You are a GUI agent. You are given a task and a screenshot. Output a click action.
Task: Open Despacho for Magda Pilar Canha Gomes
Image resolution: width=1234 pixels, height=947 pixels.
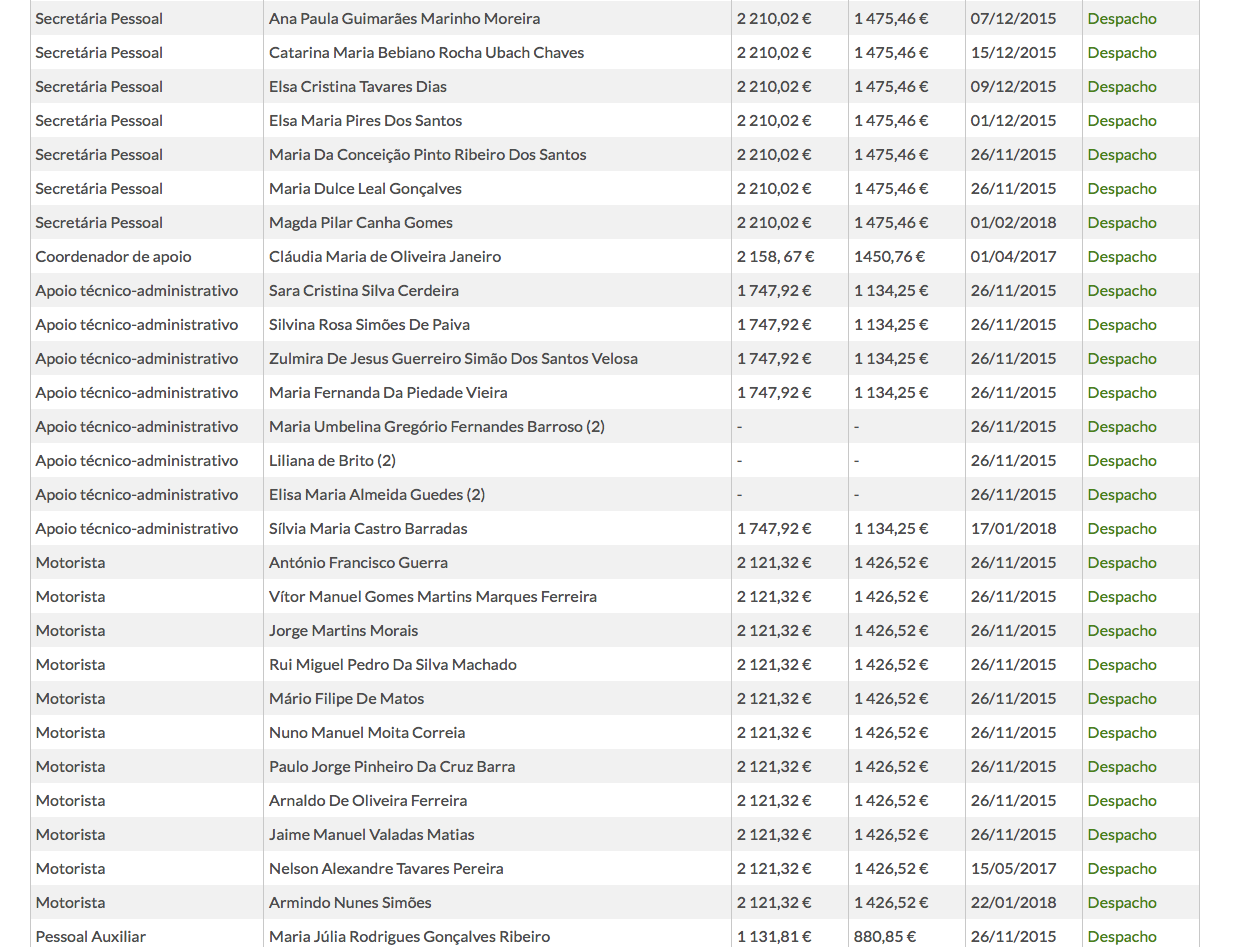tap(1121, 223)
